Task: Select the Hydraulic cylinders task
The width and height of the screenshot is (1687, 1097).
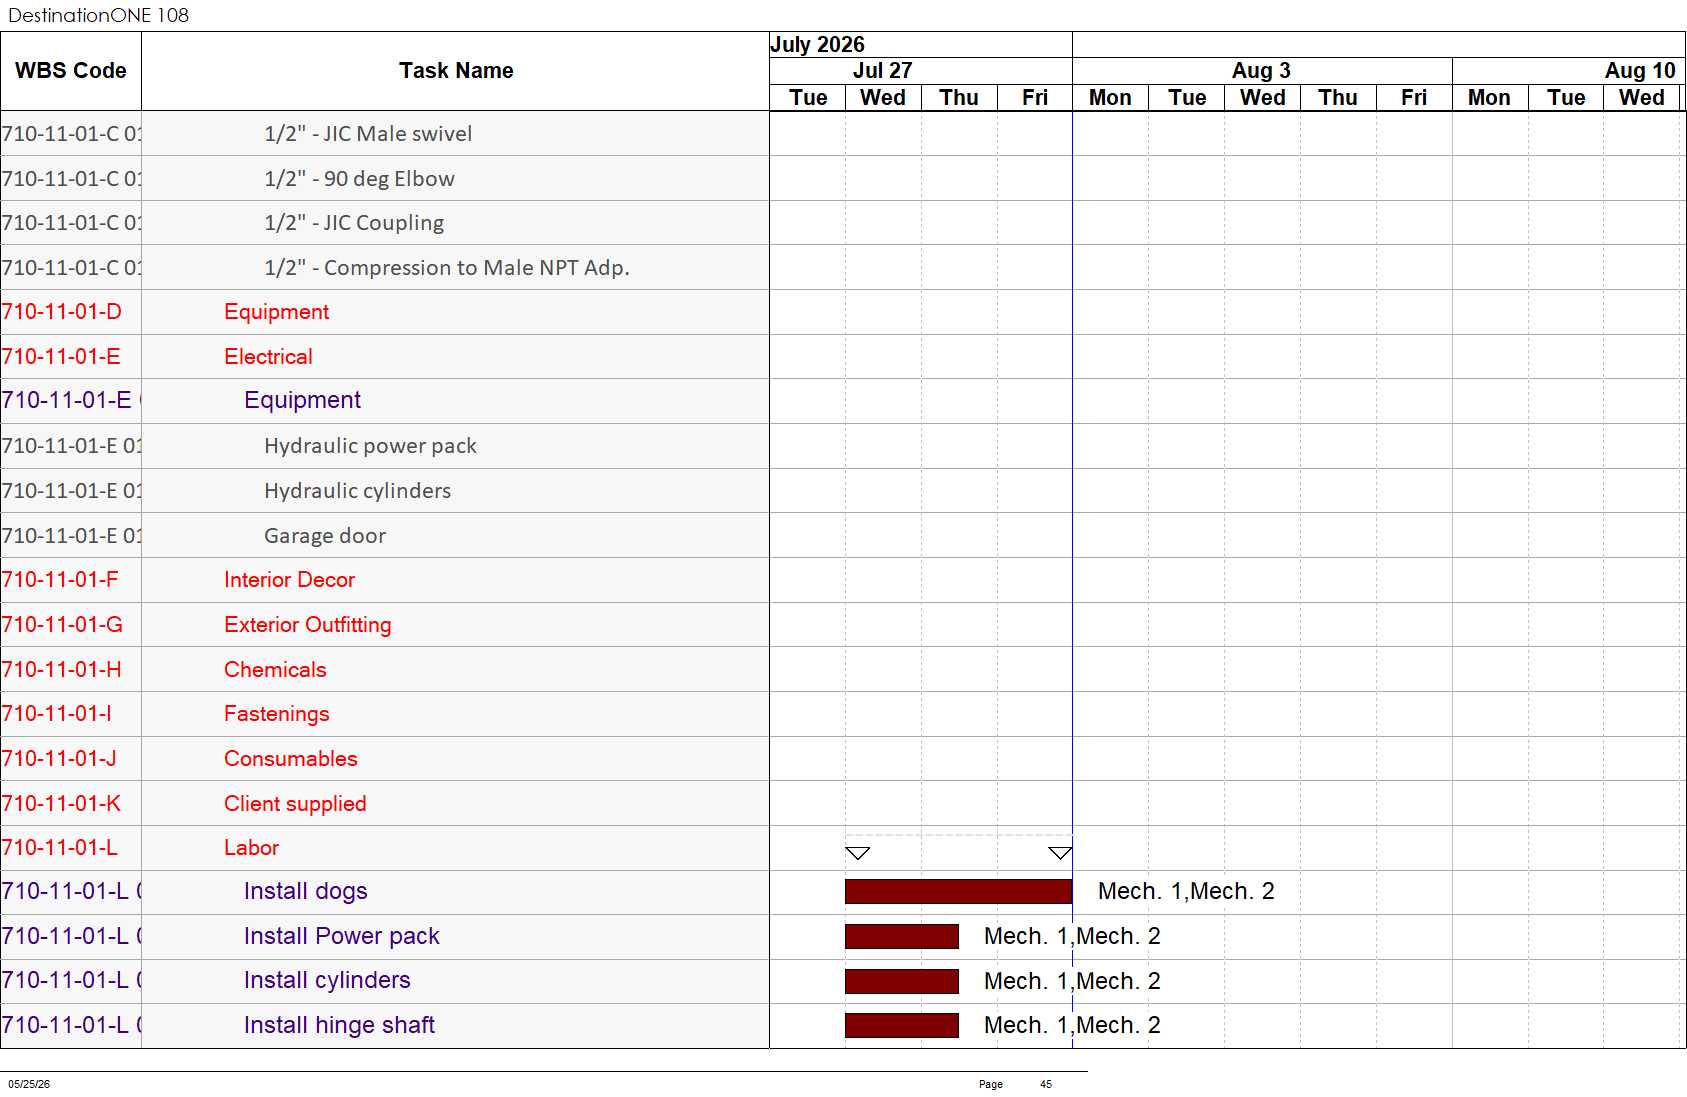Action: pos(357,491)
